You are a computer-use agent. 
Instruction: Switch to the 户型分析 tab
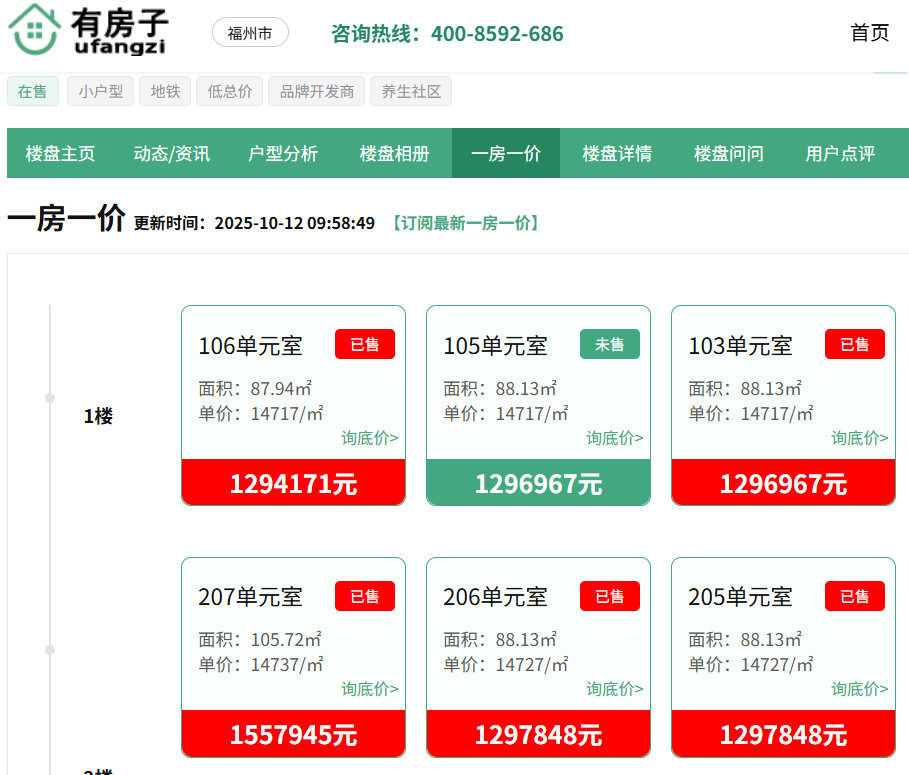coord(283,154)
